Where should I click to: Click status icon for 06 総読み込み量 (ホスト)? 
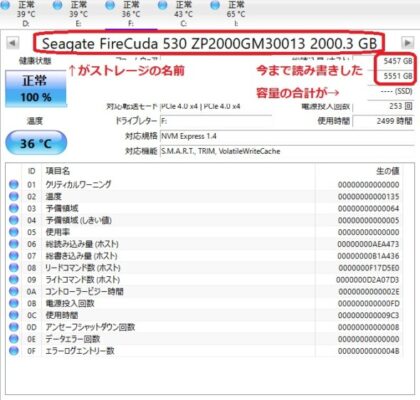(14, 244)
